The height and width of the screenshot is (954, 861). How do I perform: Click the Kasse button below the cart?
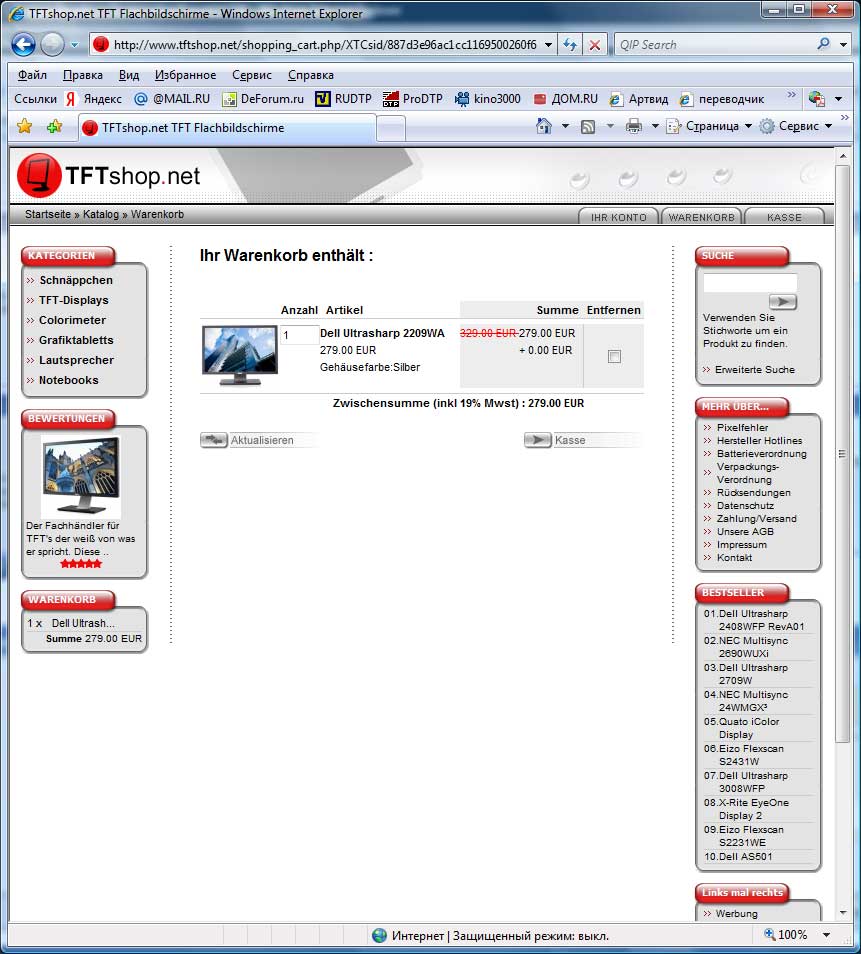582,439
